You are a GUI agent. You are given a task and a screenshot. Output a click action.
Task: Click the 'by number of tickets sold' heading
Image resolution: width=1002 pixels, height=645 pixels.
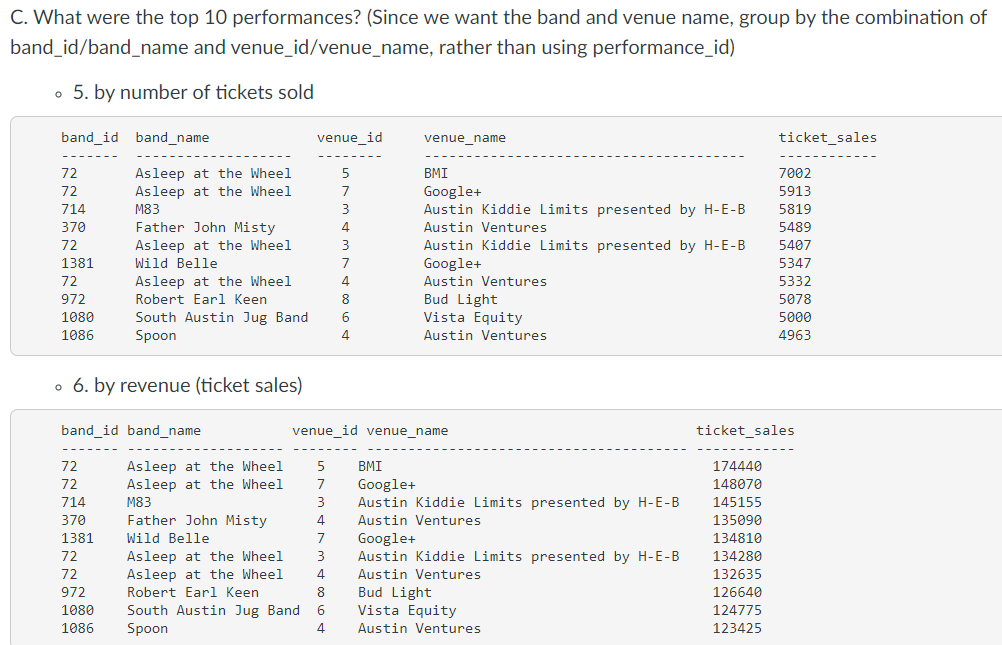tap(193, 93)
